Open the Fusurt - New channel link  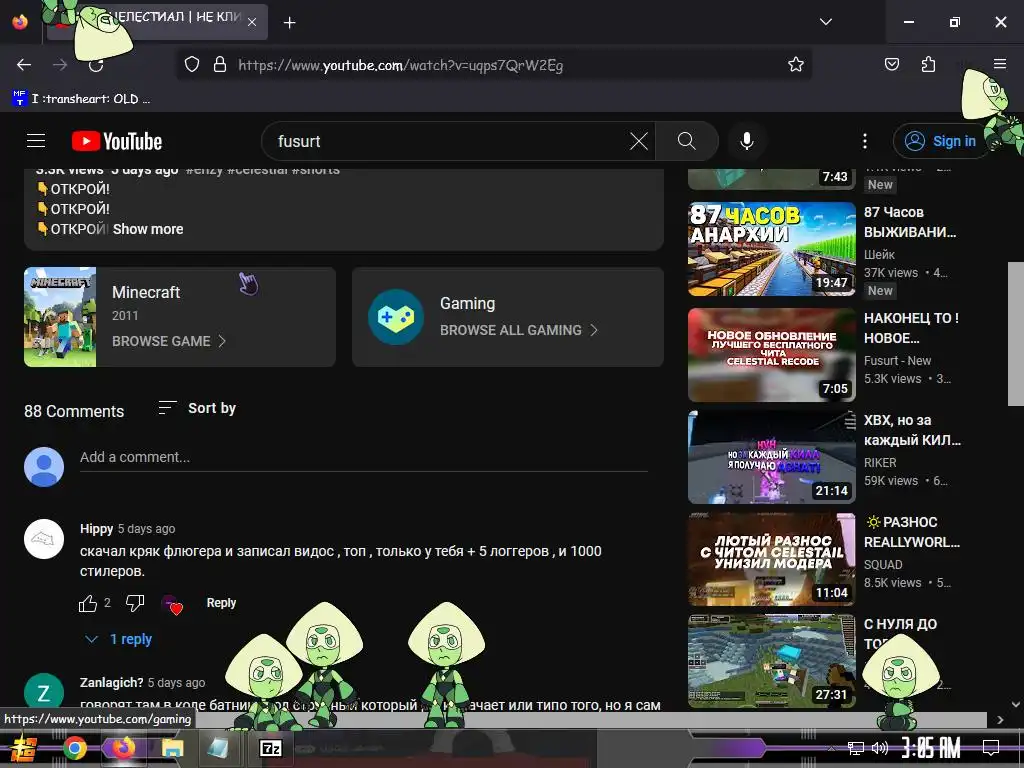point(897,360)
